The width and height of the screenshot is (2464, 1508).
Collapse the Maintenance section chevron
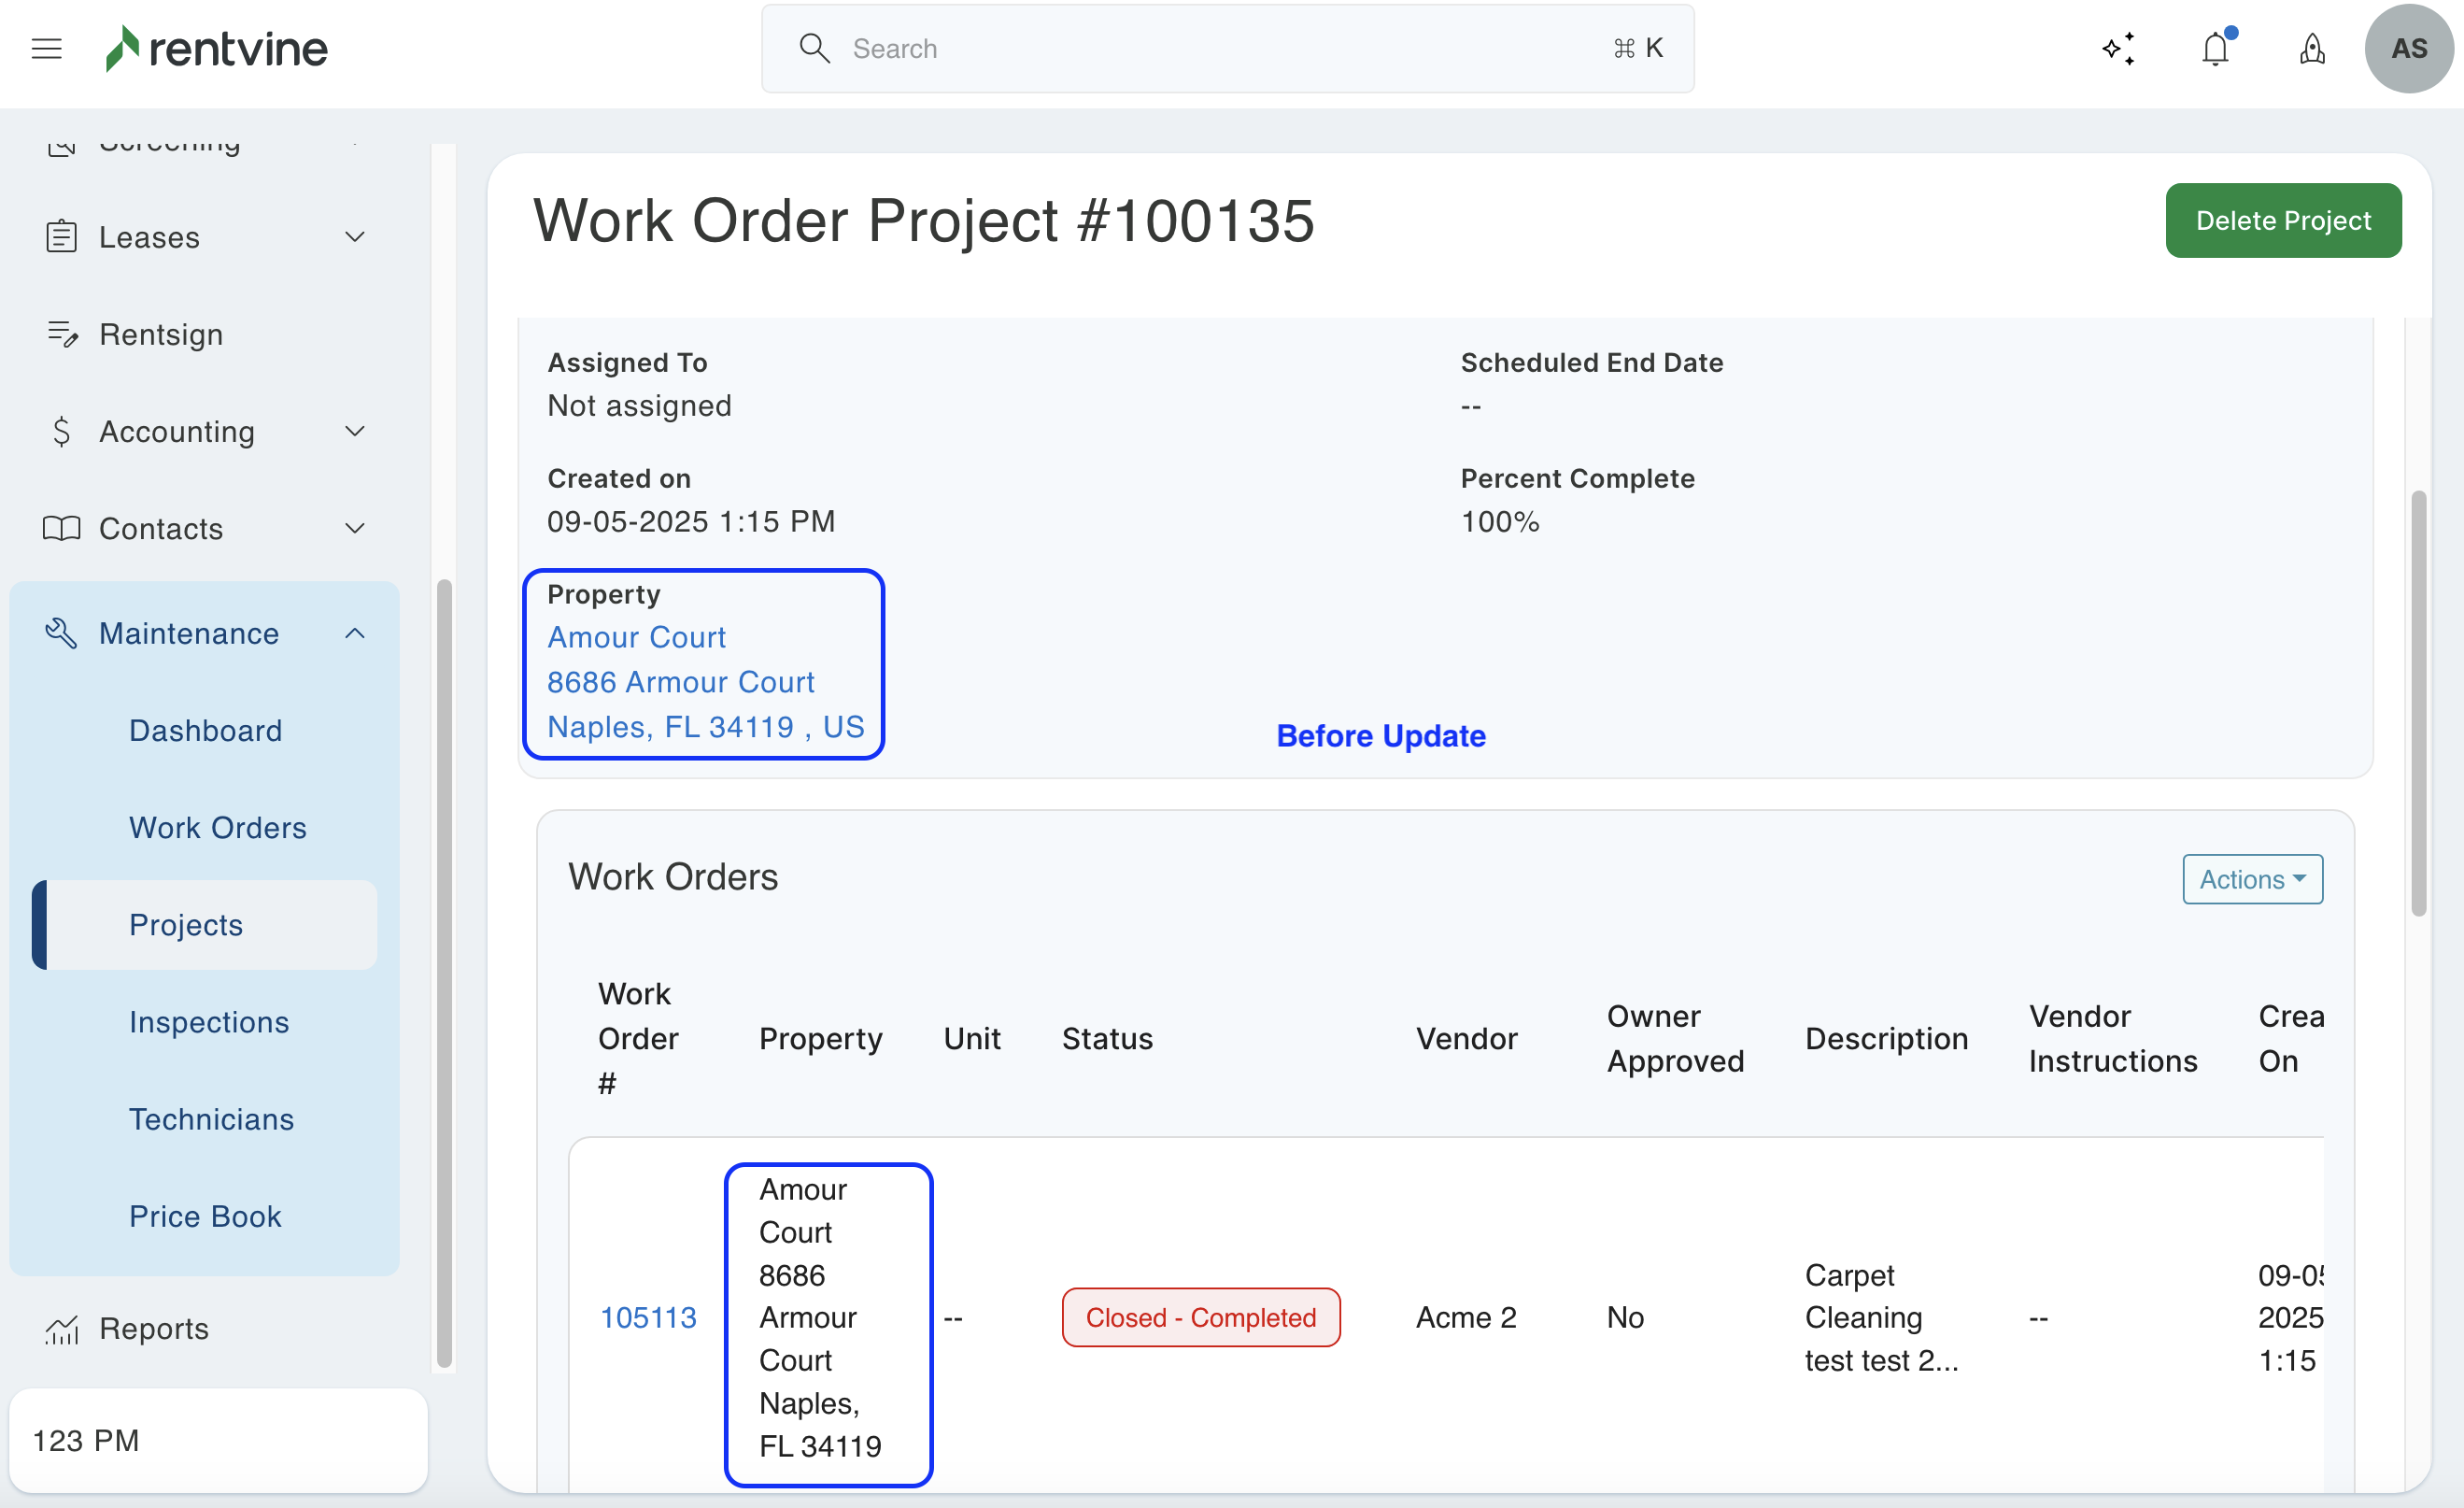click(355, 633)
